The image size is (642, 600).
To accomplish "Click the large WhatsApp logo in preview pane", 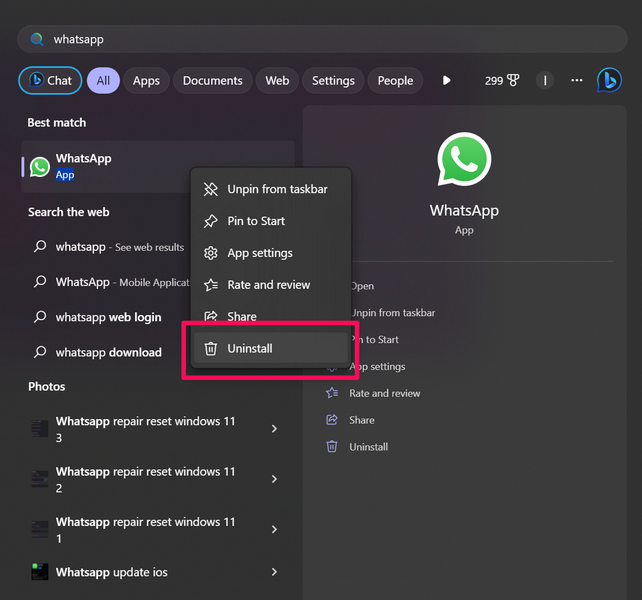I will point(464,161).
